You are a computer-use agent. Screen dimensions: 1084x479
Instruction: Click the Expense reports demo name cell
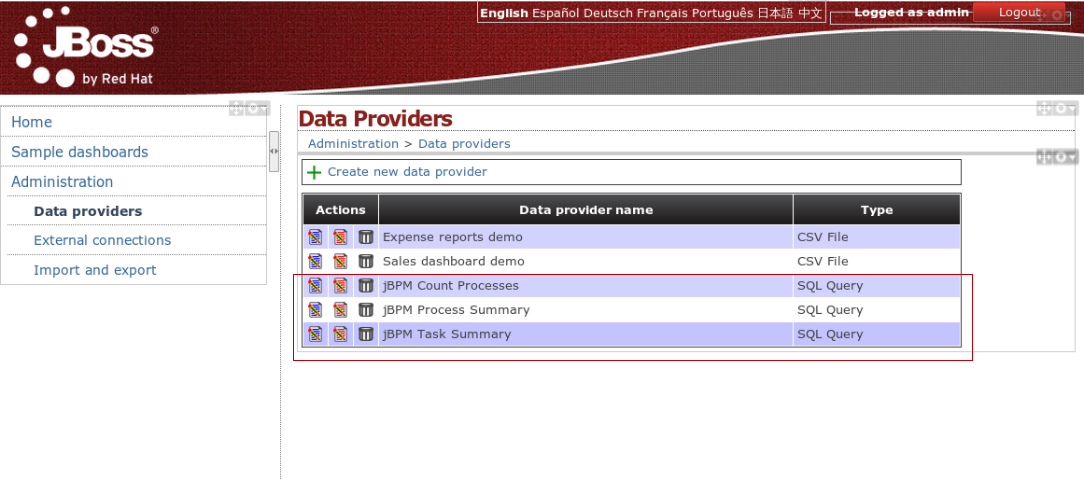tap(586, 237)
